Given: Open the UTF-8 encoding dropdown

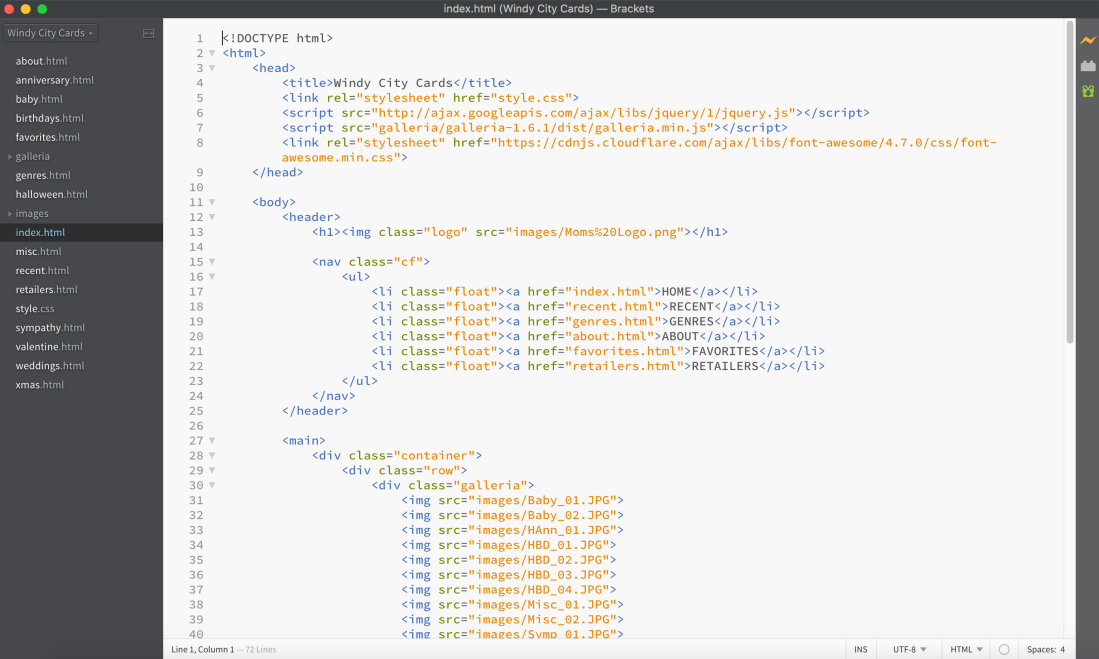Looking at the screenshot, I should [x=909, y=649].
